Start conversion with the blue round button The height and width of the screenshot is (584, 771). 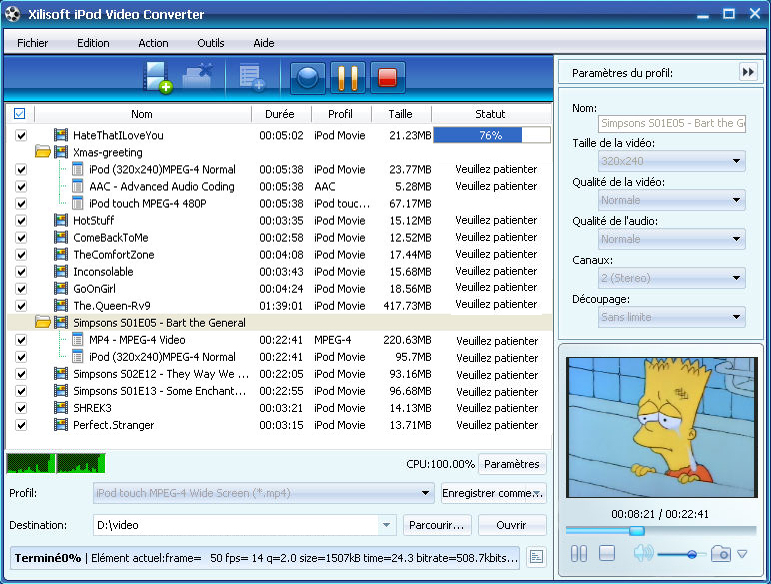(307, 78)
